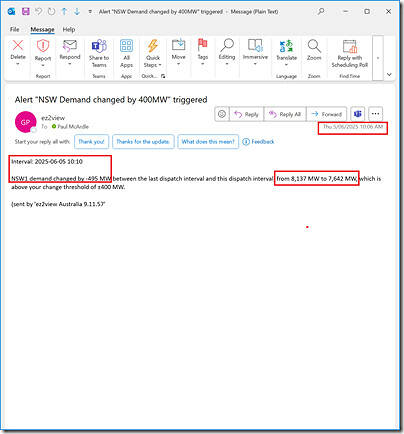Screen dimensions: 404x434
Task: Click the Reply All button
Action: tap(286, 114)
